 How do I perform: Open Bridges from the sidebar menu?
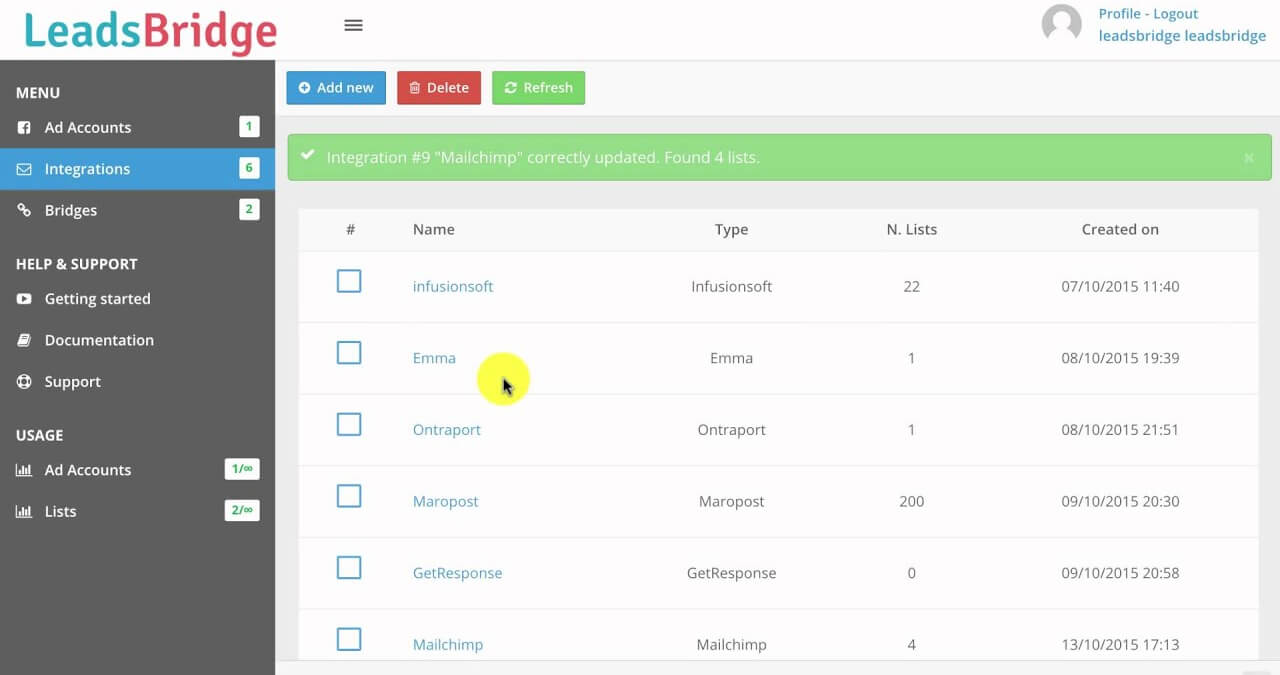(x=70, y=210)
